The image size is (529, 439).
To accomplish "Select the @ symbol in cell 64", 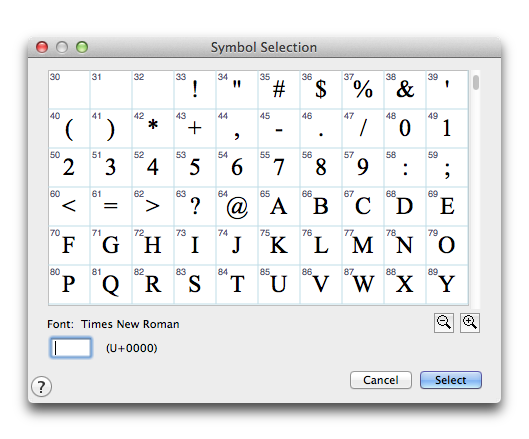I will [237, 206].
